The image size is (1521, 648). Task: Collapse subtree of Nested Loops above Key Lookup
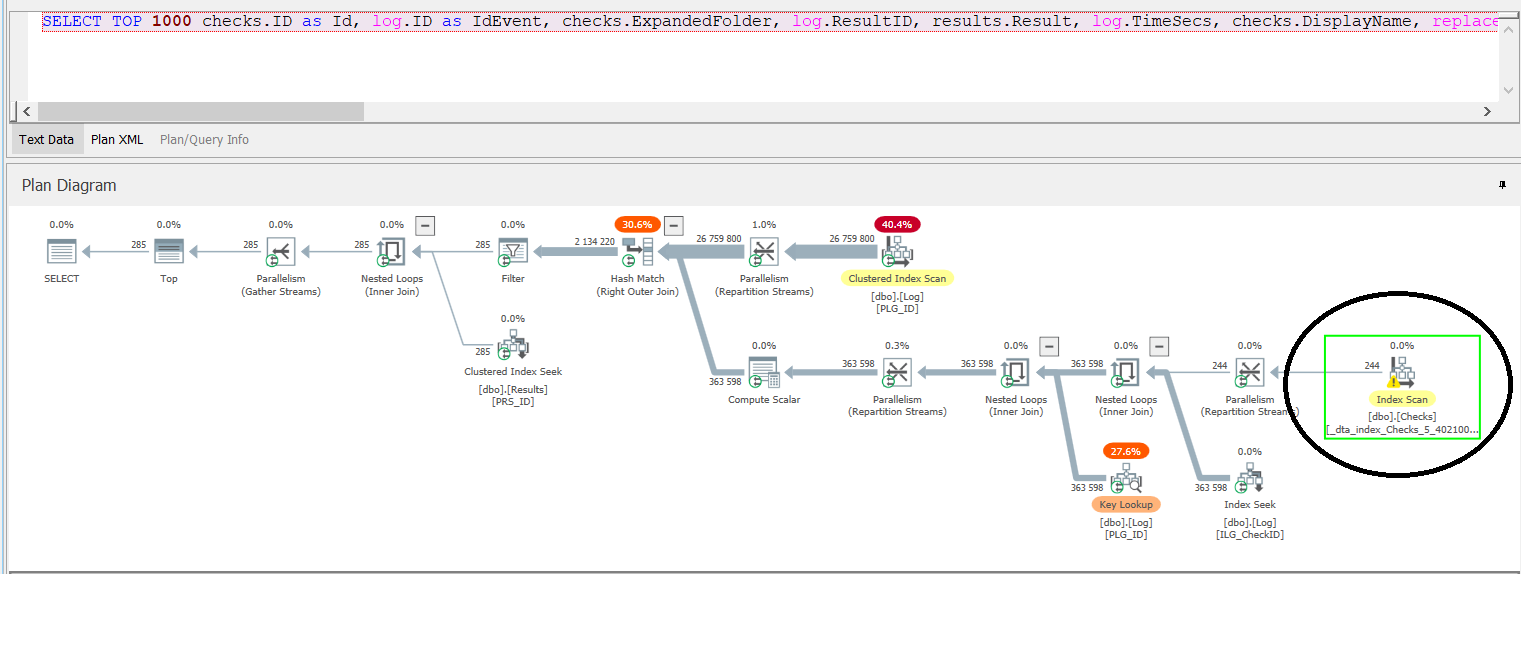tap(1048, 346)
